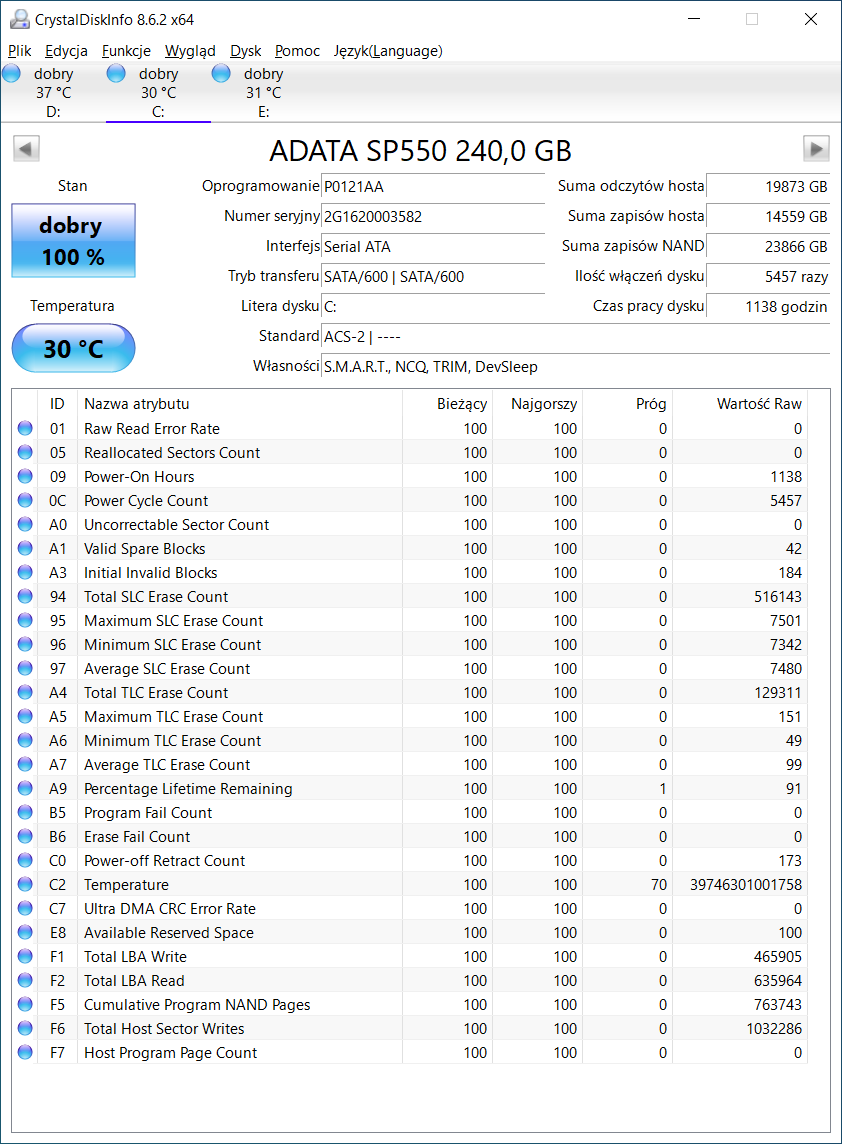Click status icon for Reallocated Sectors Count

pos(25,452)
